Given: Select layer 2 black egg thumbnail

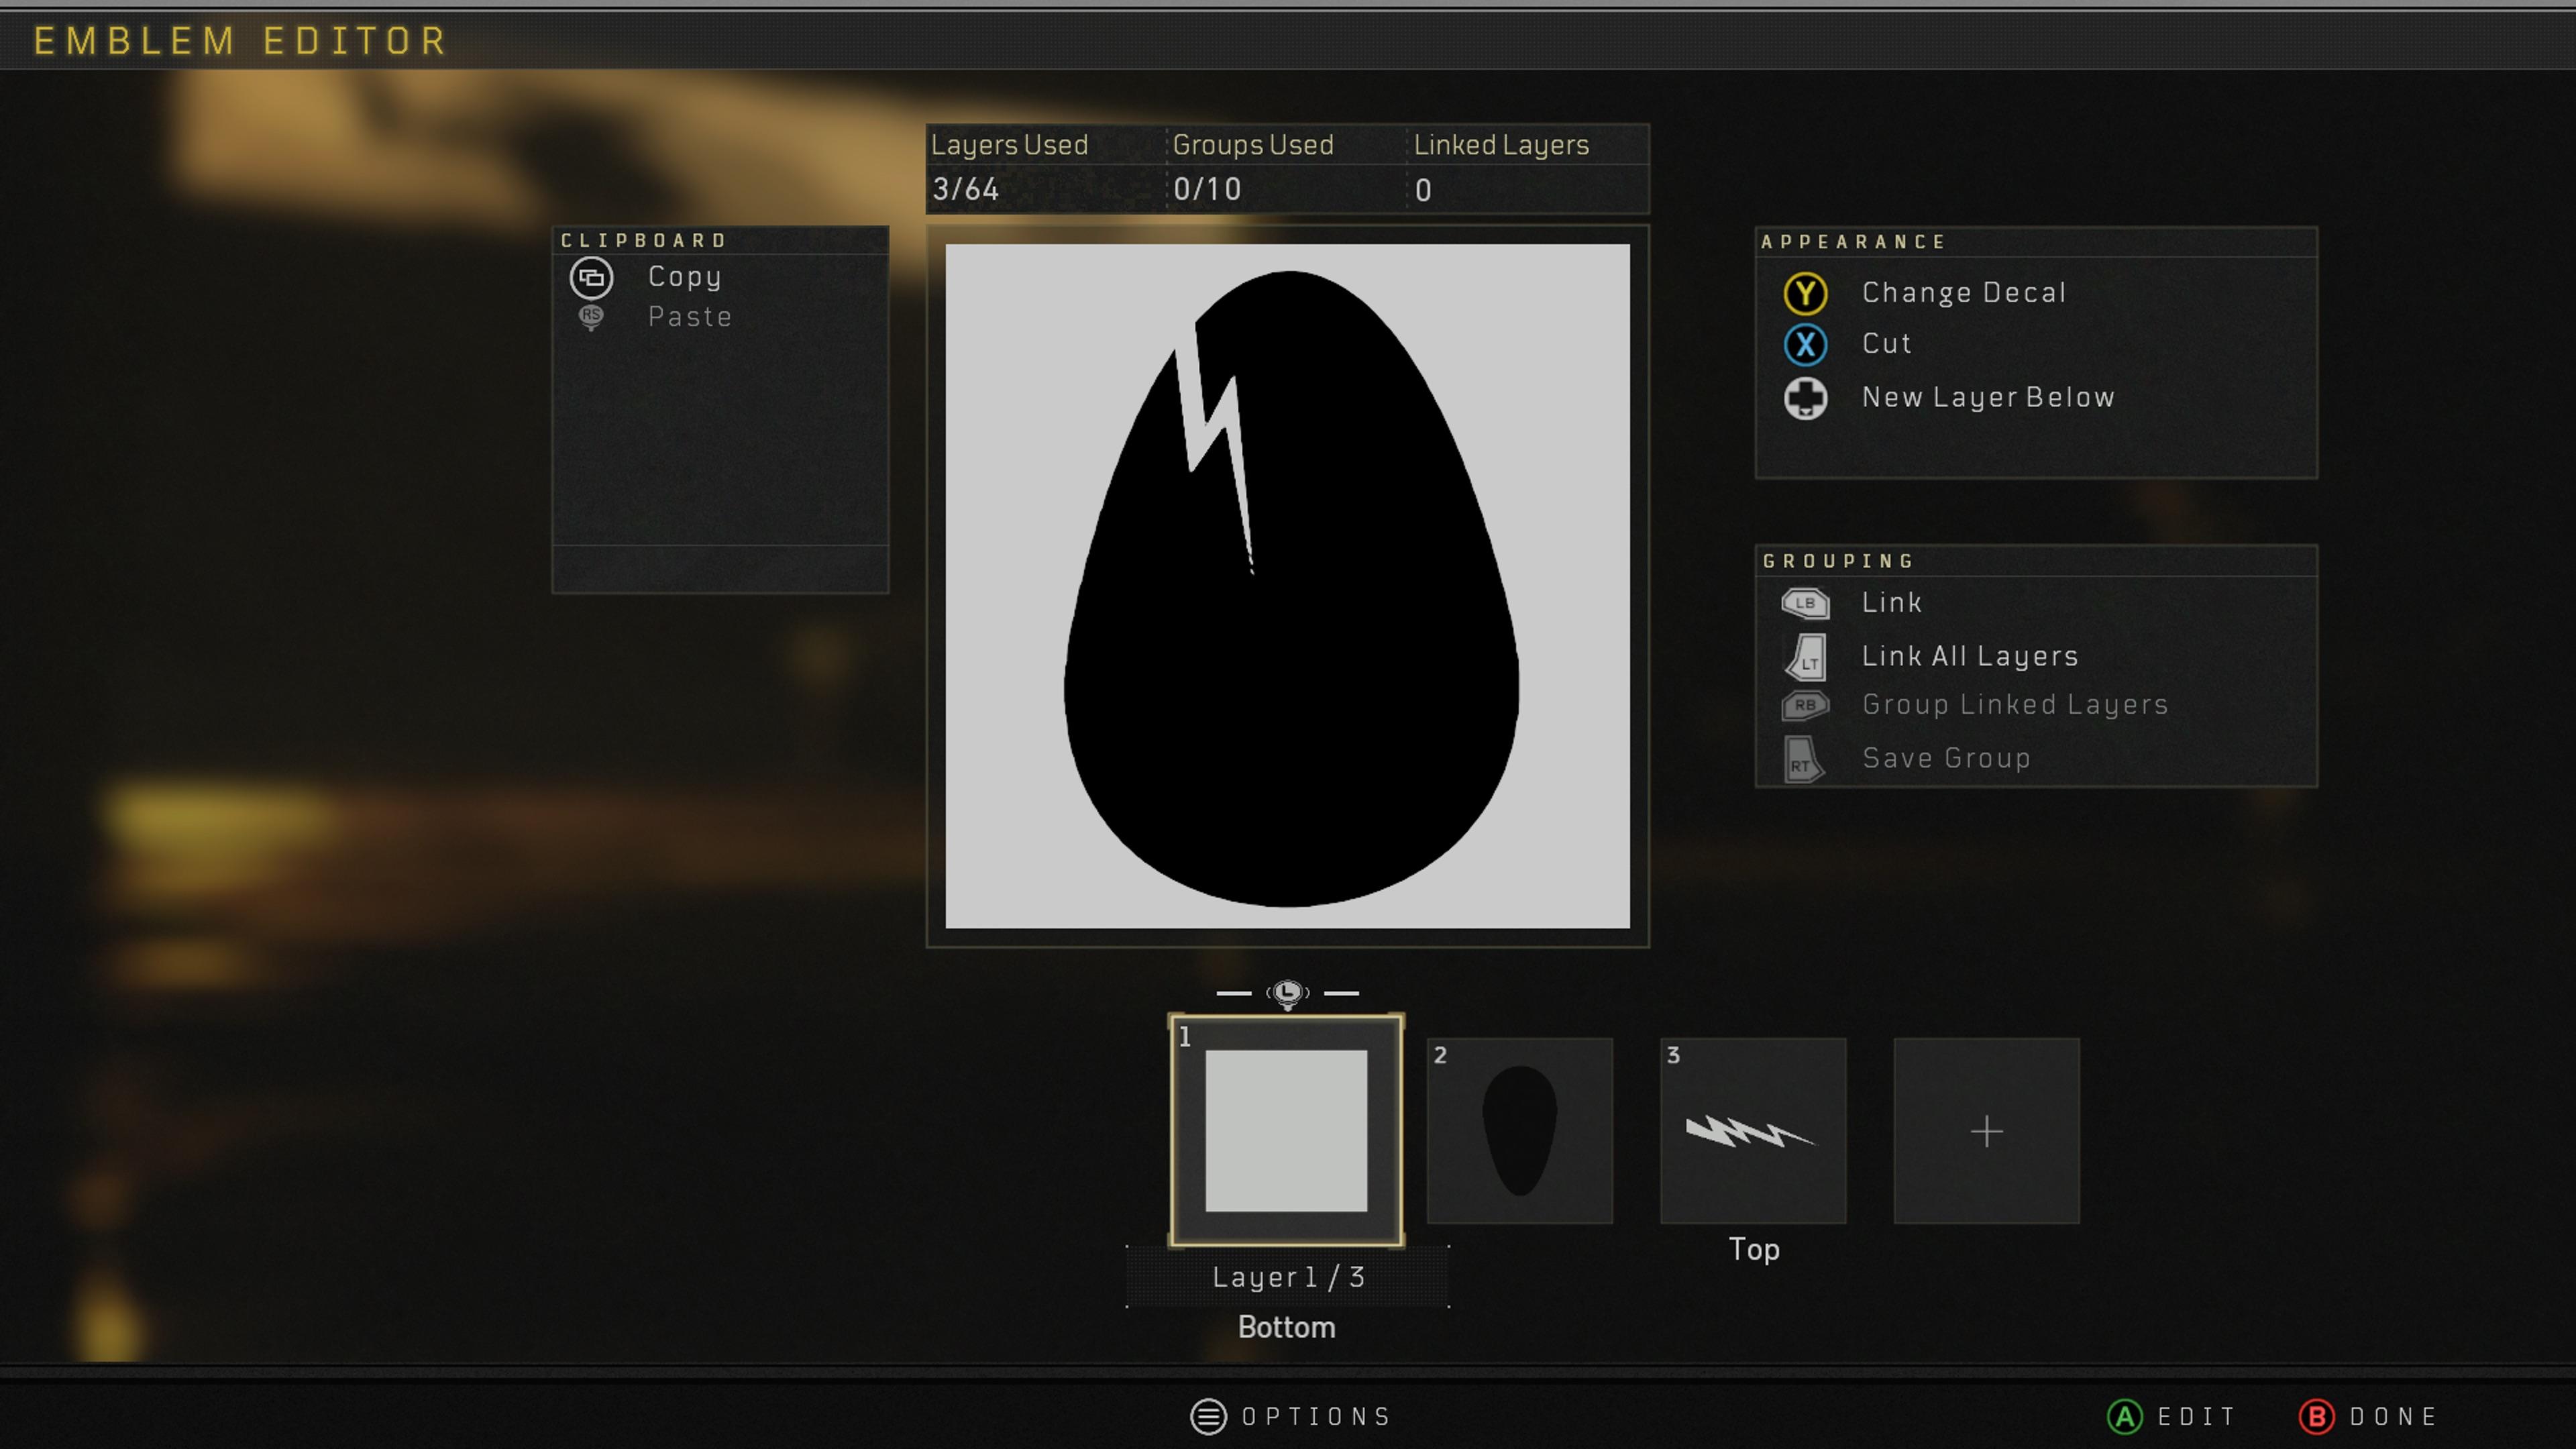Looking at the screenshot, I should tap(1519, 1130).
